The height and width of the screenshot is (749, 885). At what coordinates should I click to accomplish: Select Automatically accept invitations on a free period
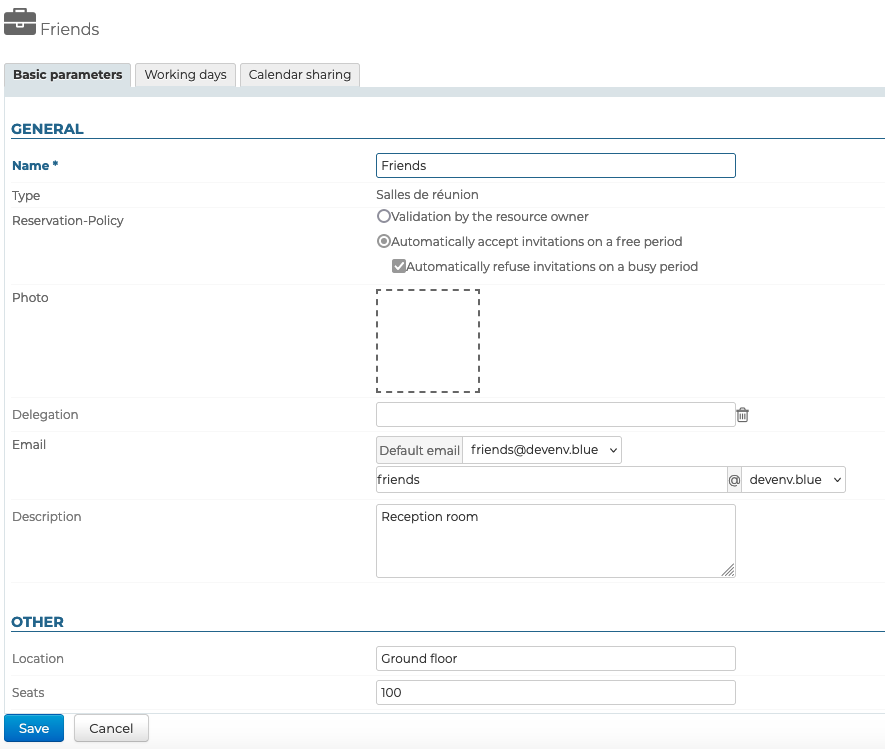383,241
